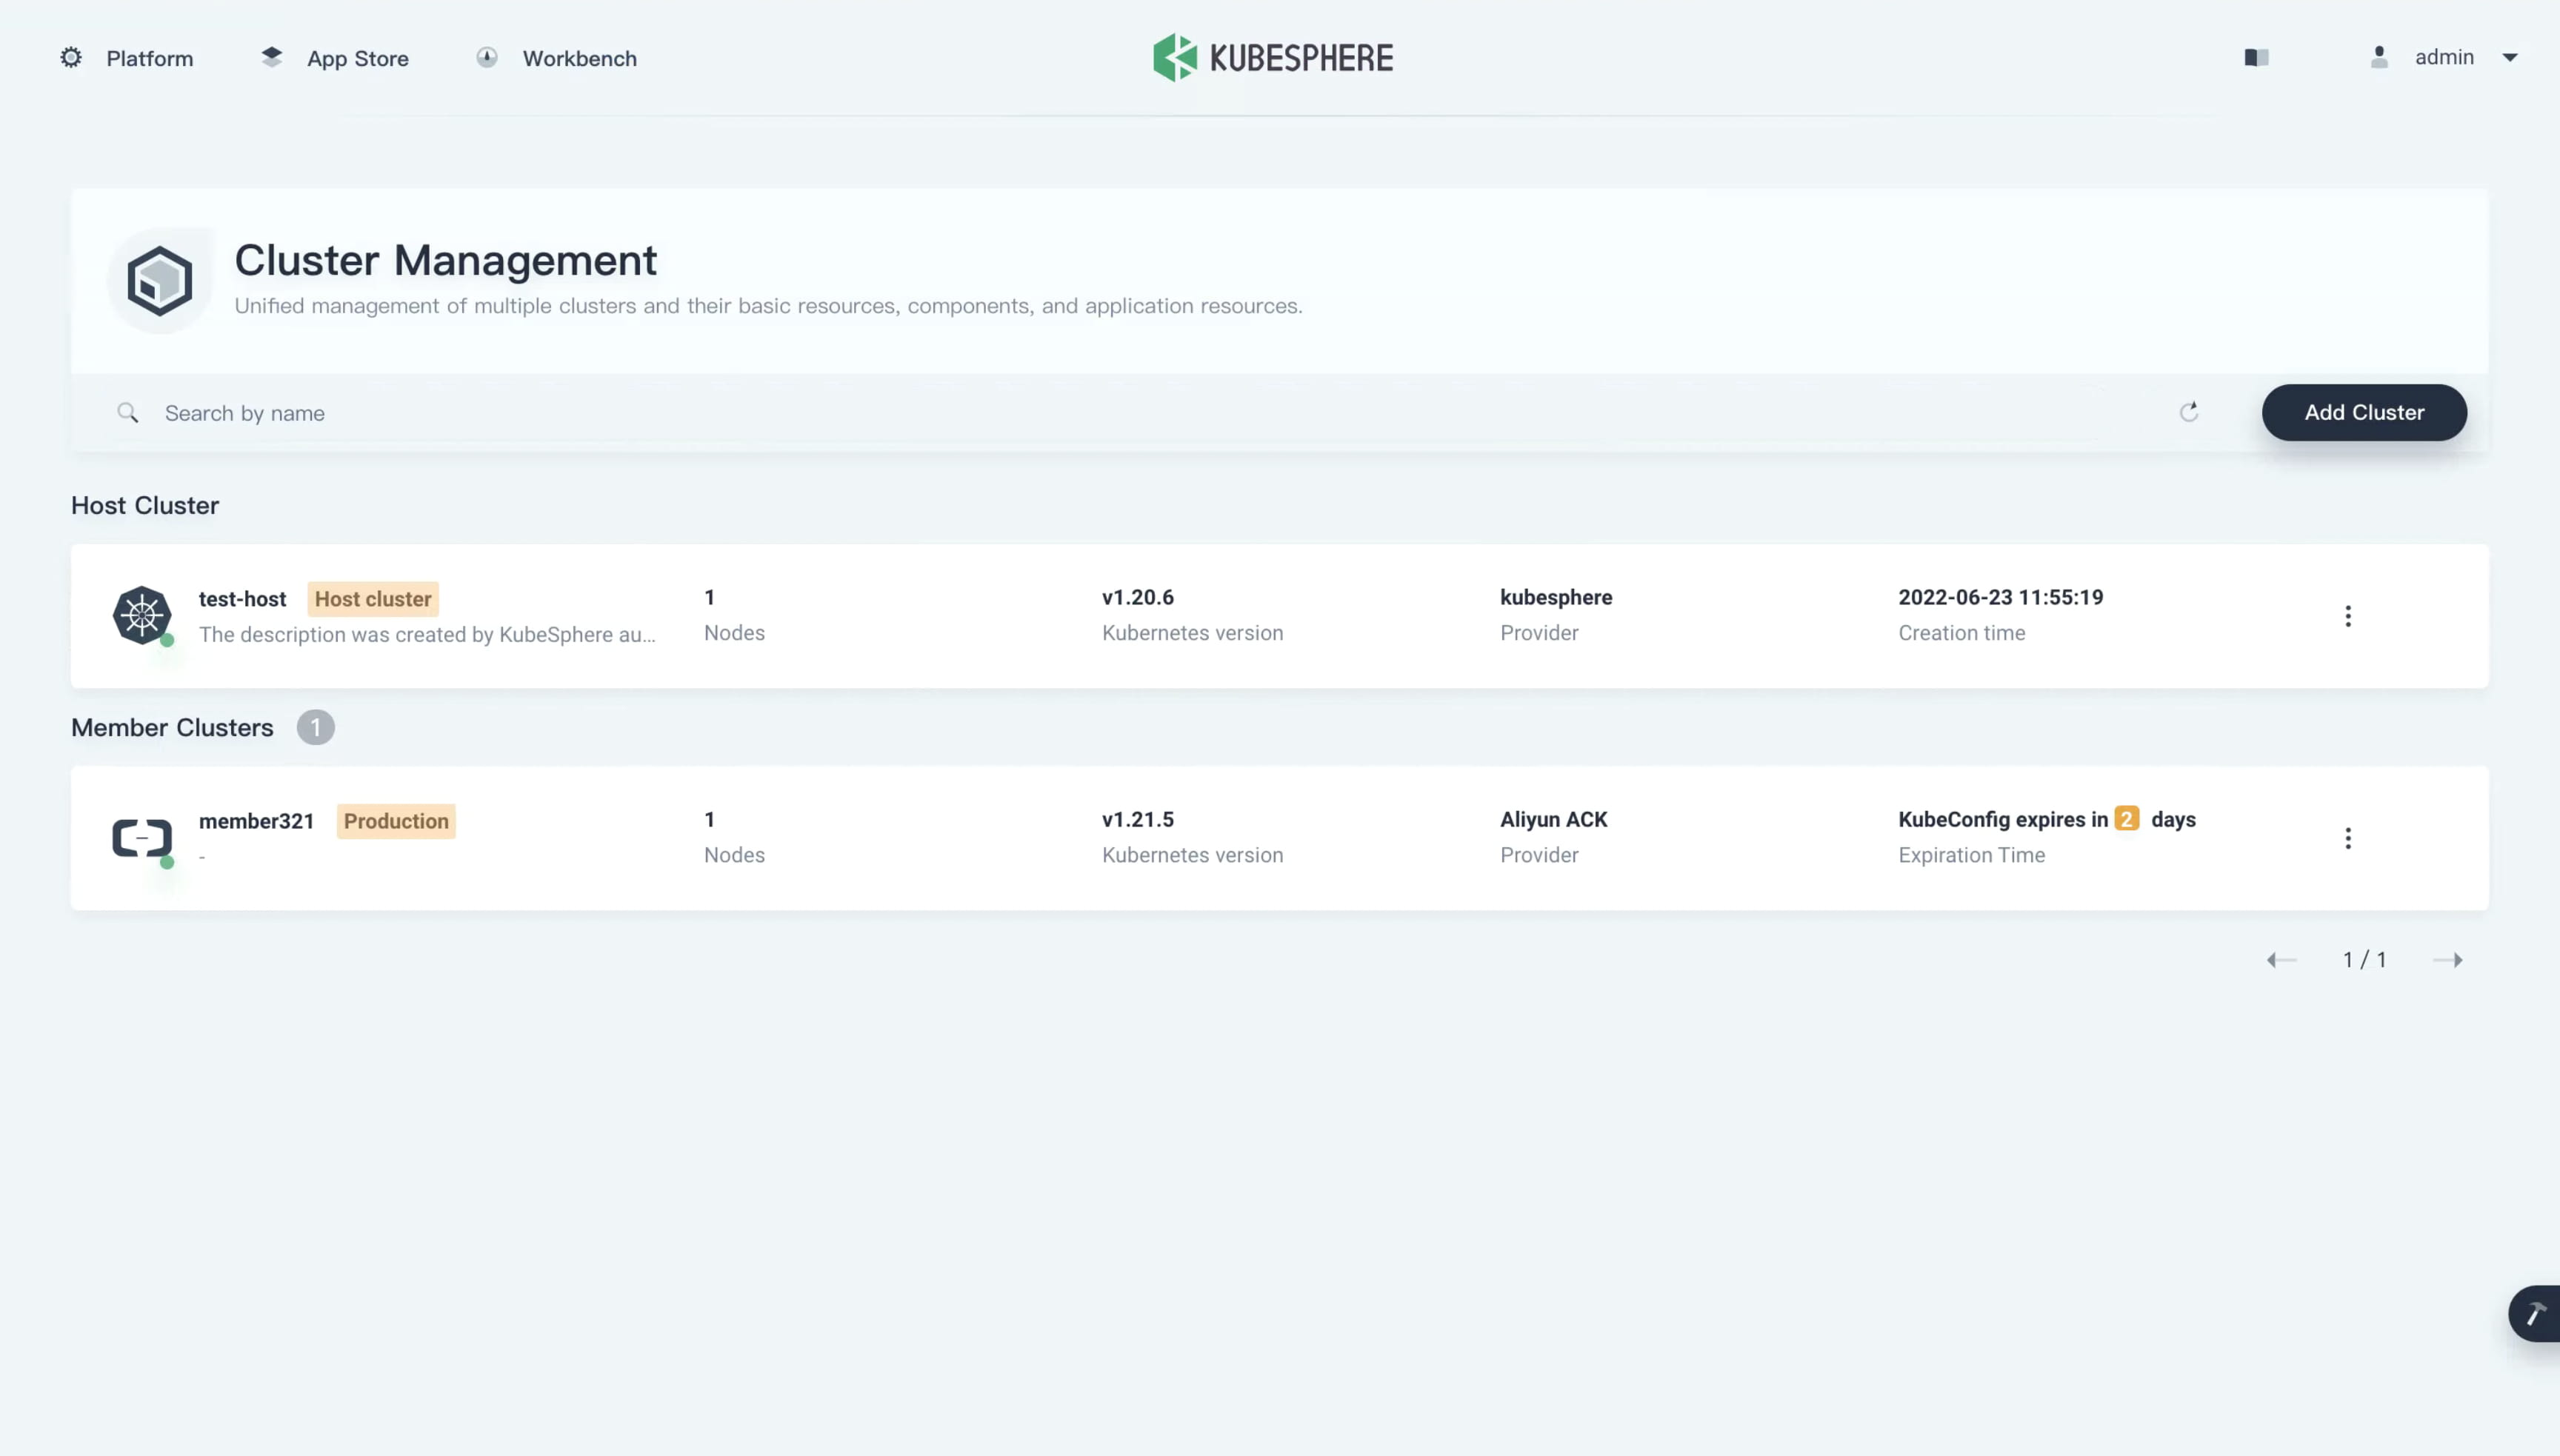Click the Add Cluster button
The width and height of the screenshot is (2560, 1456).
[2363, 412]
